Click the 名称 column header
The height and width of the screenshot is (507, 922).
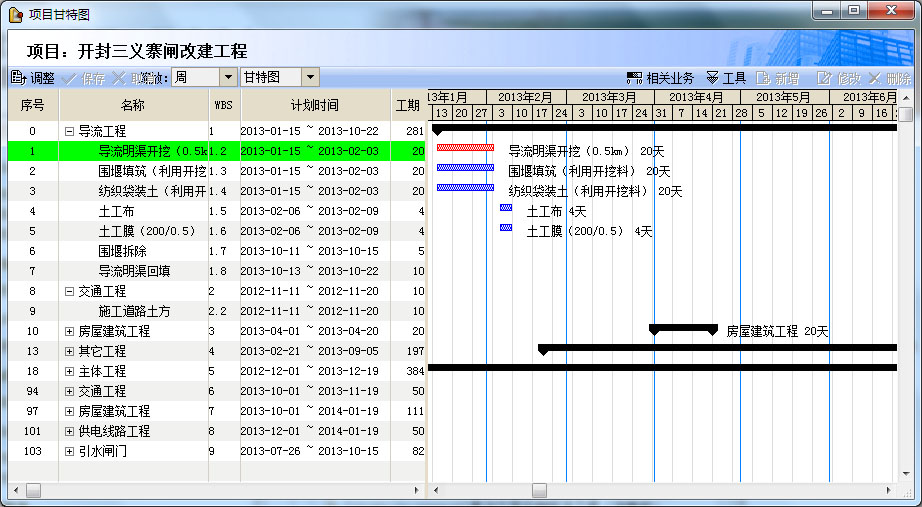[x=133, y=105]
